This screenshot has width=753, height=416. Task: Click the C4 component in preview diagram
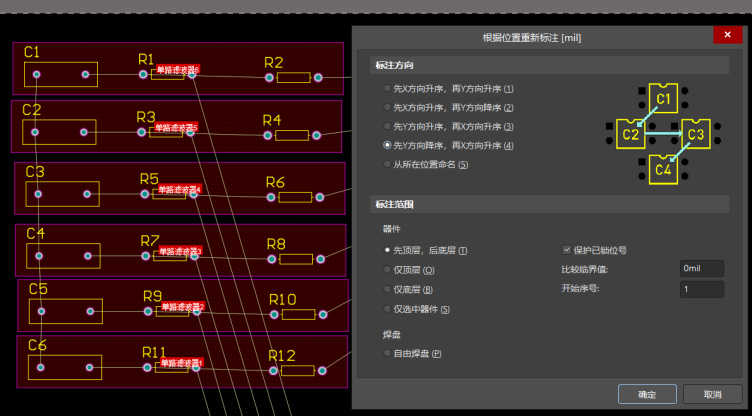click(664, 170)
